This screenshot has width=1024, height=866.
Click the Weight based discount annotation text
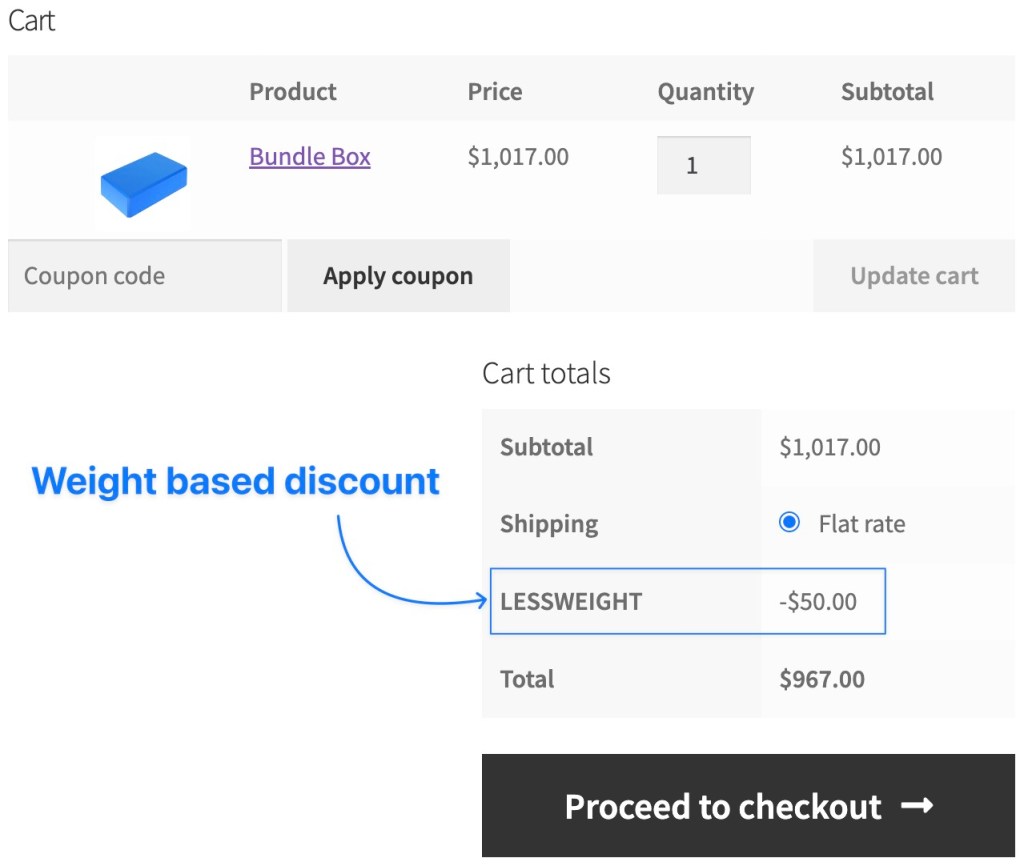click(x=236, y=481)
